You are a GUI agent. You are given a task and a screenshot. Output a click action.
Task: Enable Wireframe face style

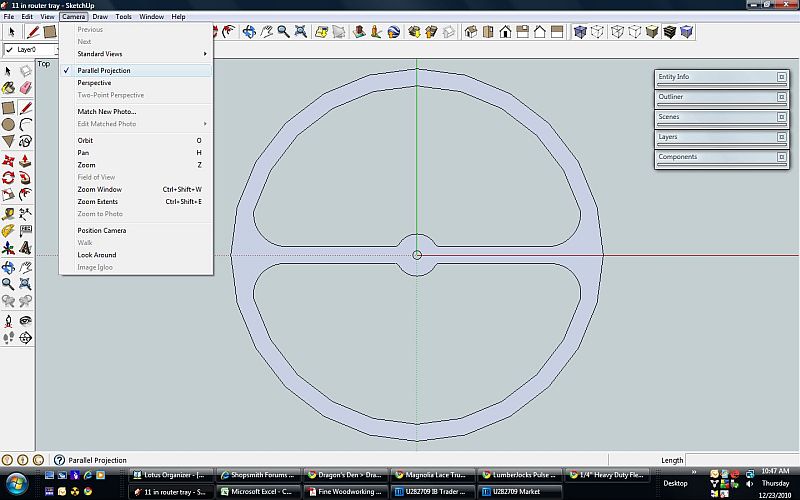[x=617, y=32]
